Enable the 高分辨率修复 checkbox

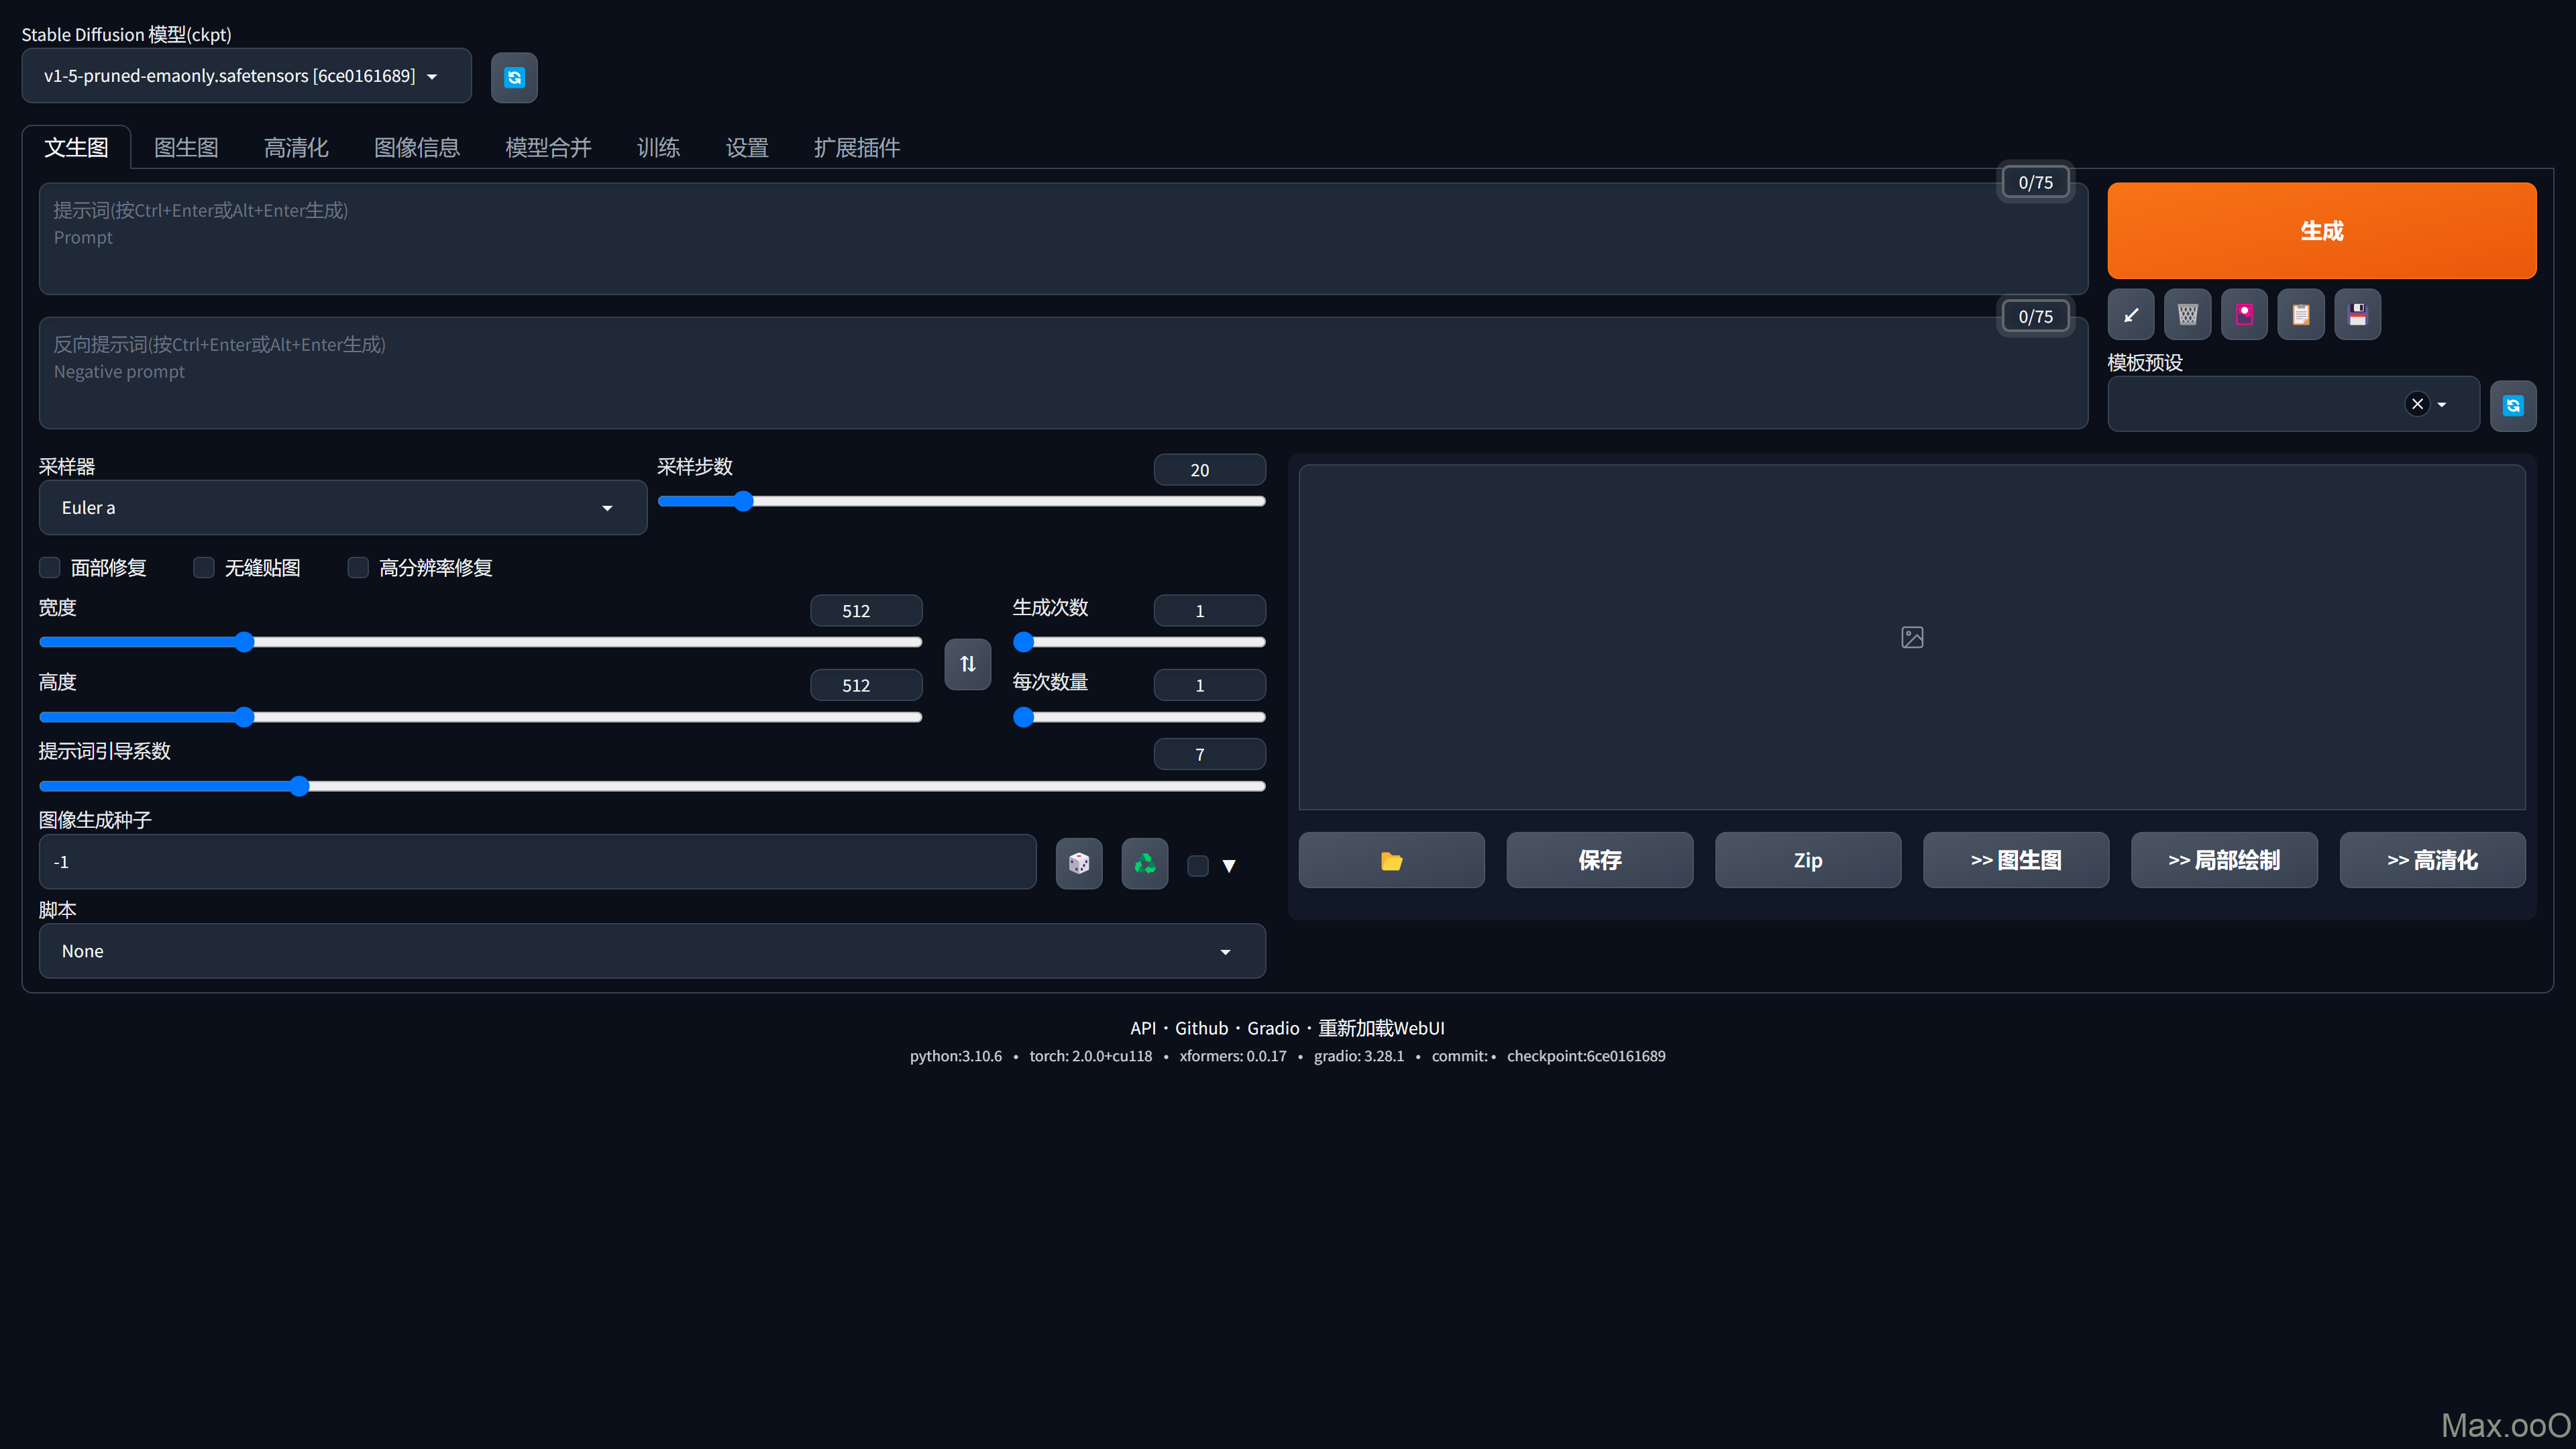tap(358, 568)
